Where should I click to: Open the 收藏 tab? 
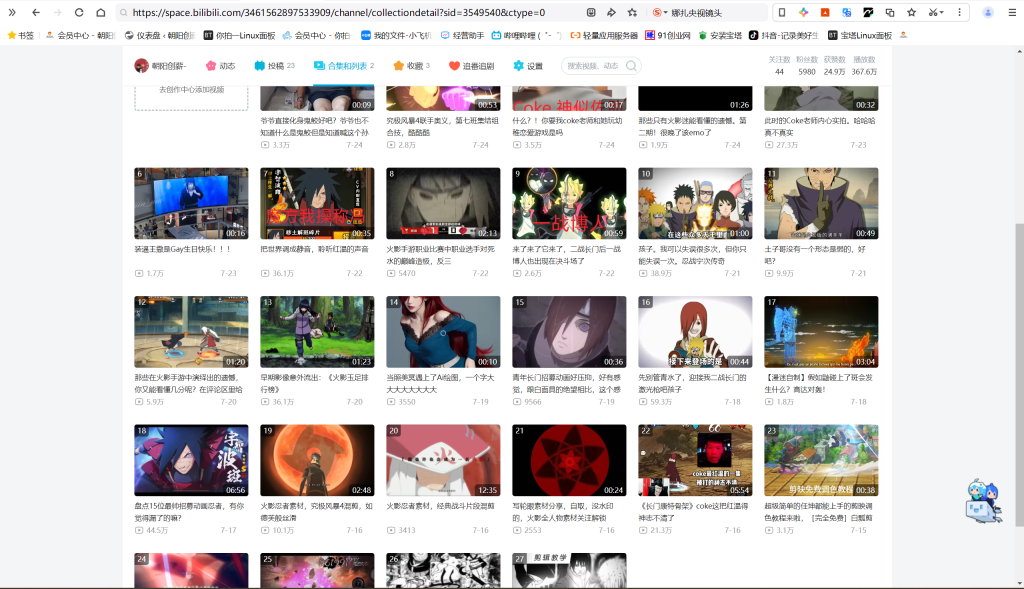point(411,65)
